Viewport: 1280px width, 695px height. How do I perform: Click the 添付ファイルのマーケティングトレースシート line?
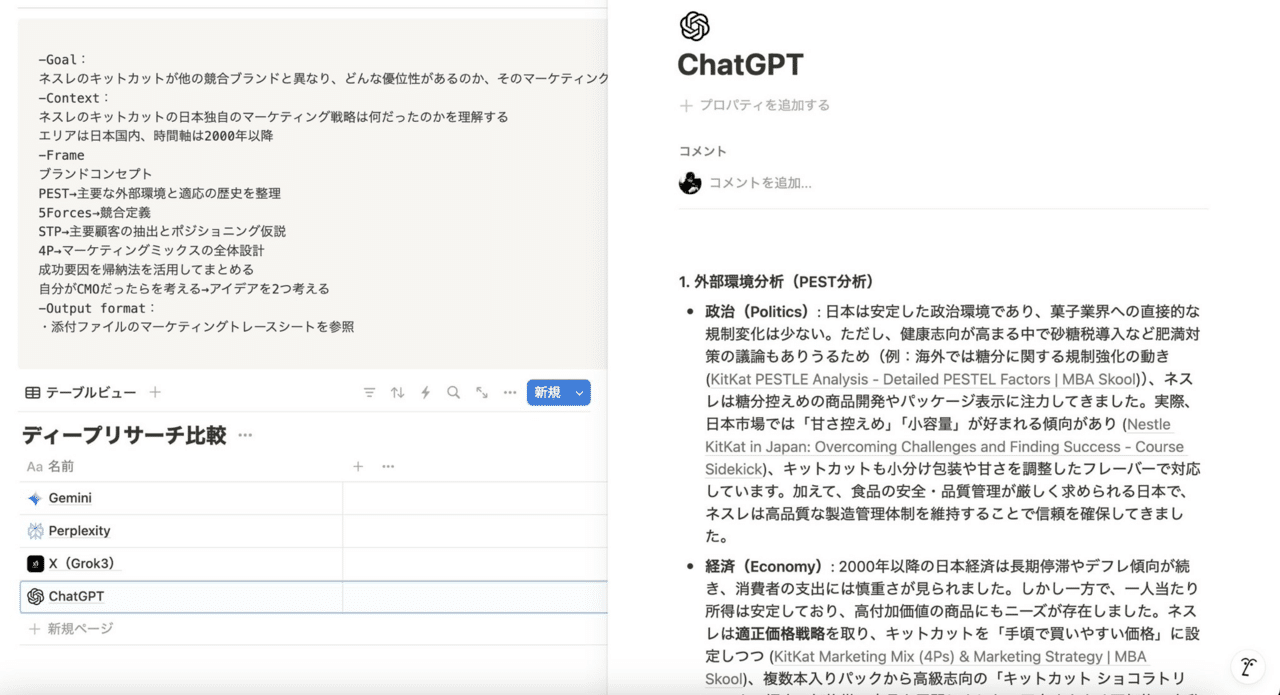pyautogui.click(x=197, y=327)
